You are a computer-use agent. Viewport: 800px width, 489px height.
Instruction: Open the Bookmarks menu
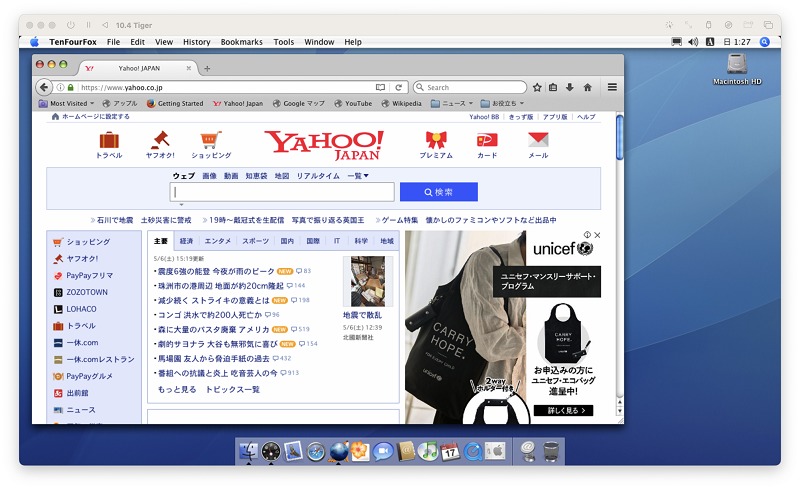(241, 42)
